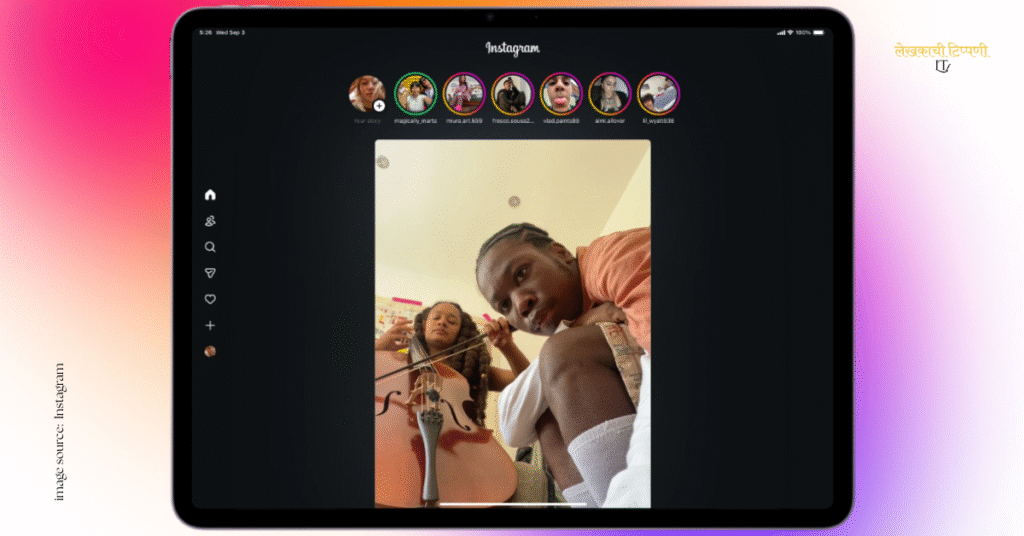
Task: Tap the plus badge on Your story
Action: (x=379, y=105)
